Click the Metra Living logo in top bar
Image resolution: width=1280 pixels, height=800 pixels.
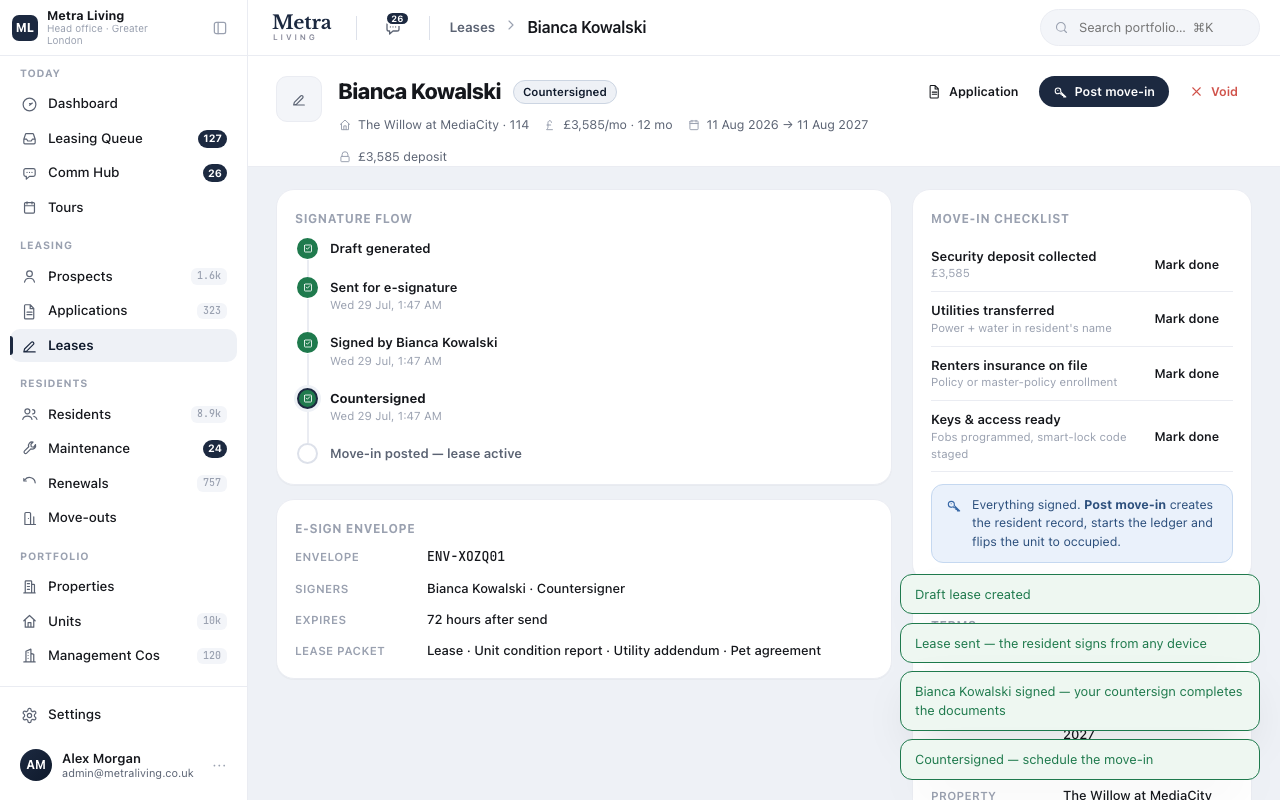click(301, 27)
